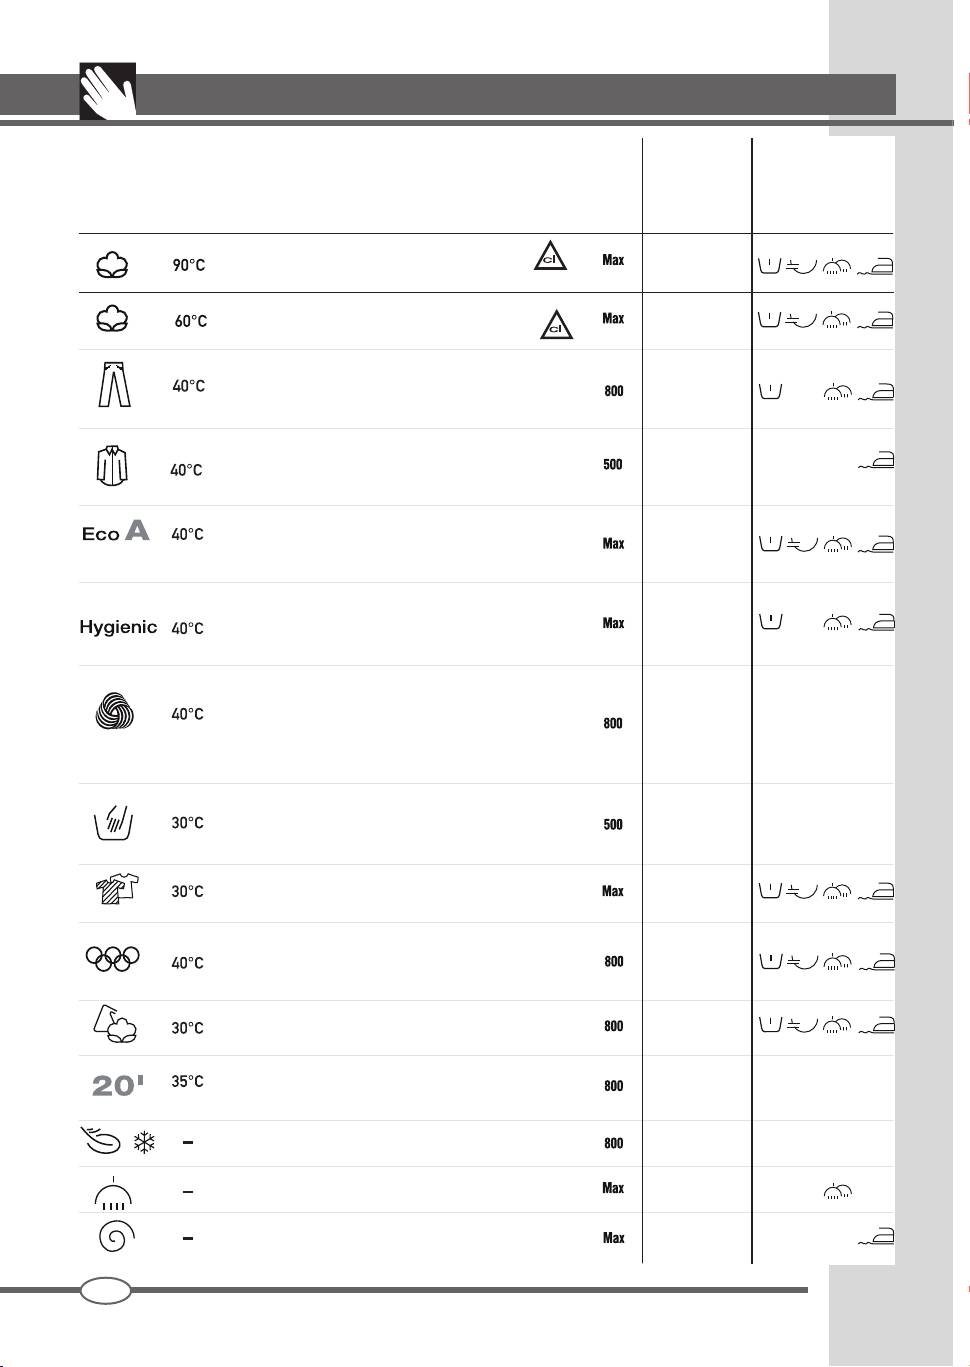Click the three-rings program icon at 40°C
The width and height of the screenshot is (970, 1367).
point(113,959)
